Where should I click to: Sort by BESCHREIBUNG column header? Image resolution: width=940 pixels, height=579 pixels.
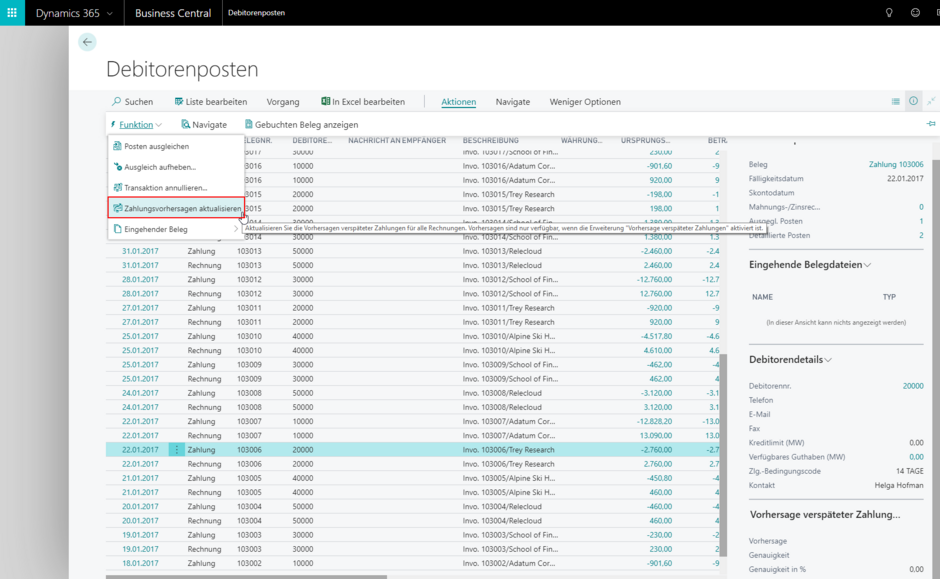[490, 140]
